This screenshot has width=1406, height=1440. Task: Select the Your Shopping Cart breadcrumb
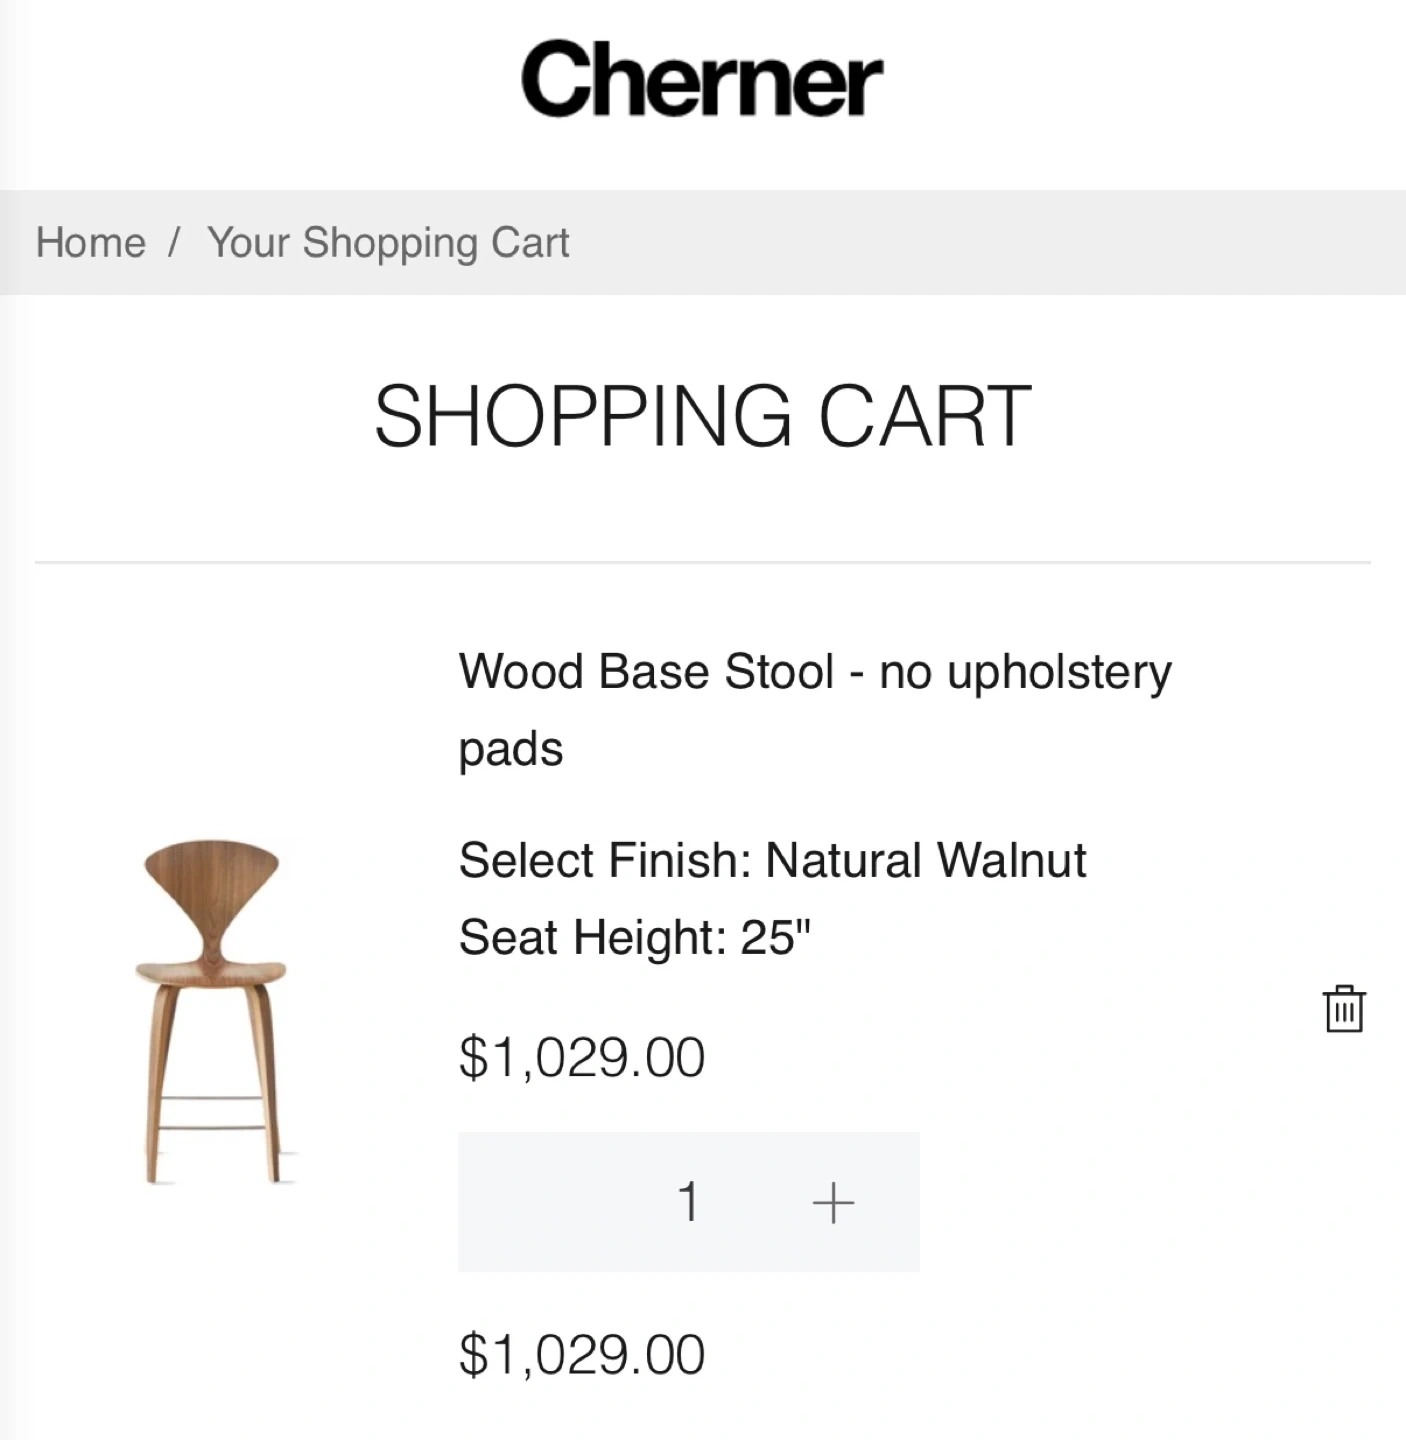point(388,243)
